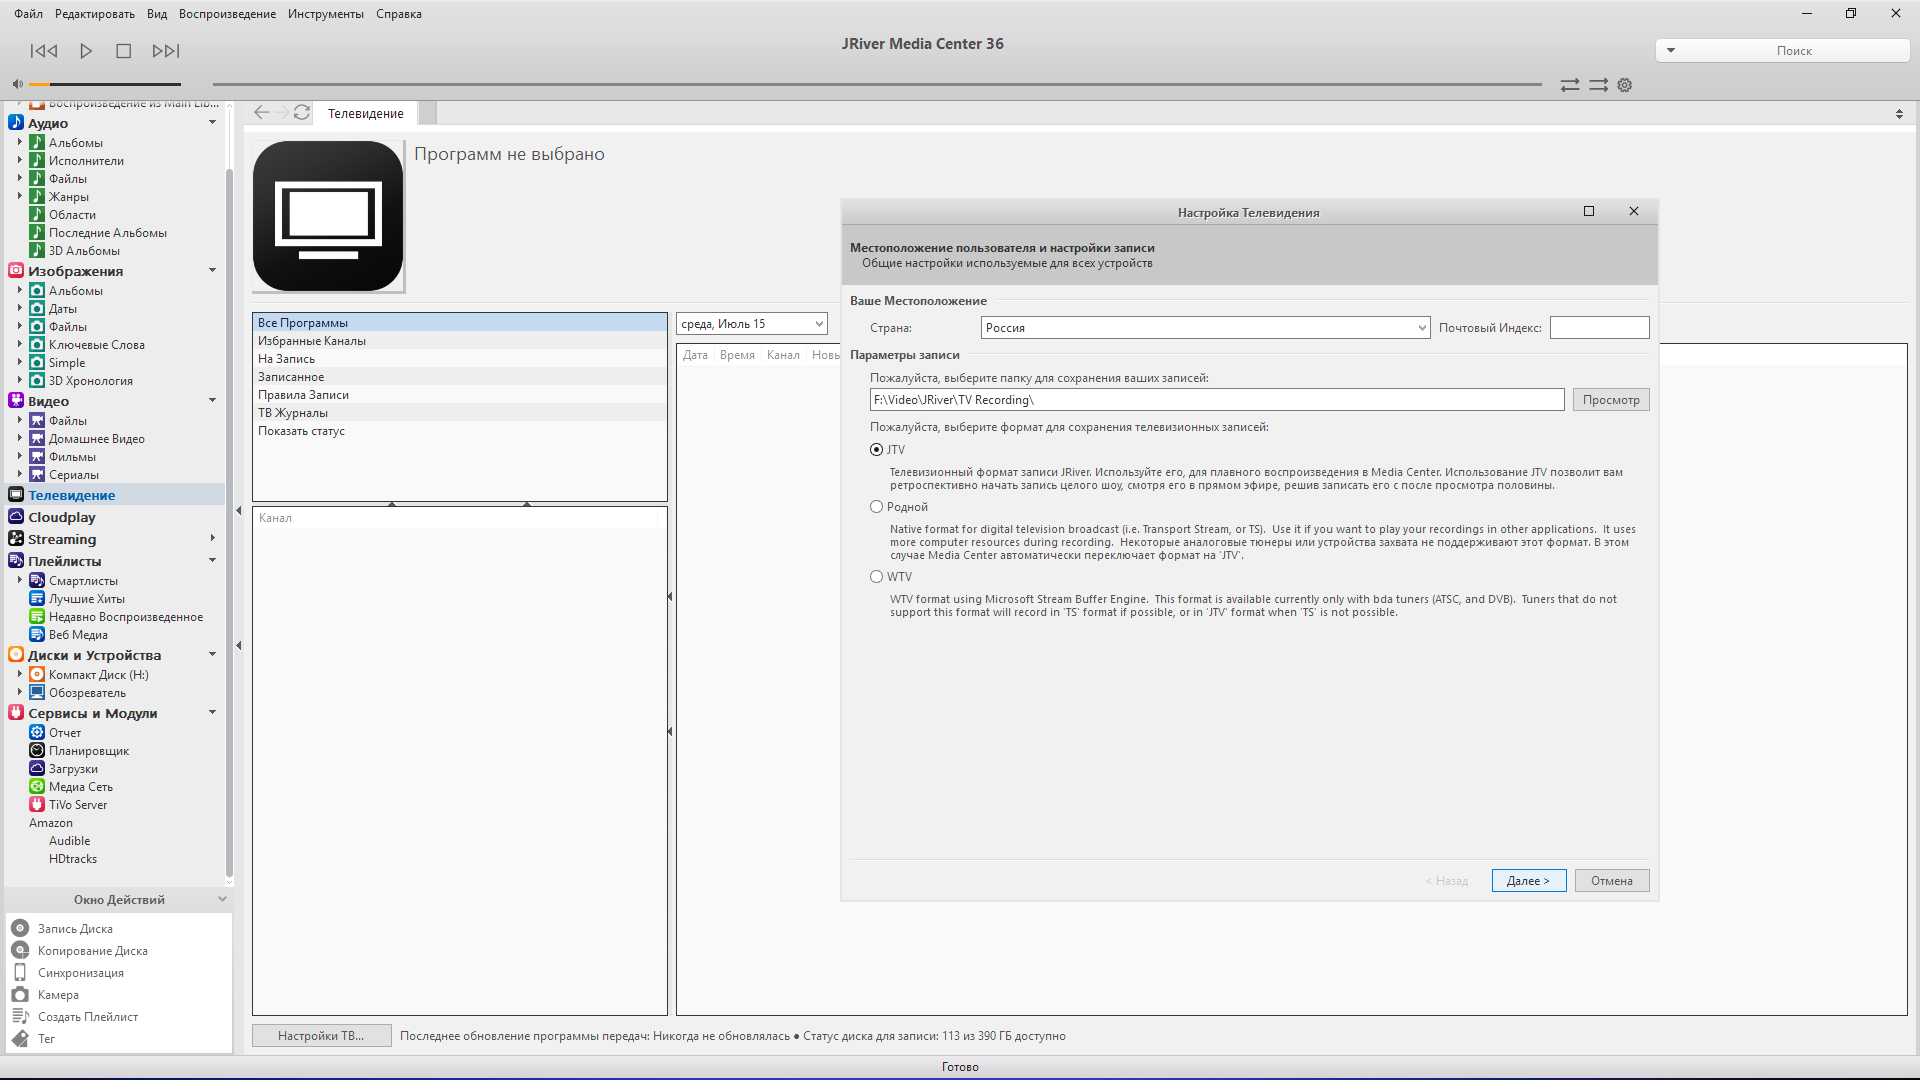This screenshot has height=1080, width=1920.
Task: Click the Отмена button in the dialog
Action: coord(1612,881)
